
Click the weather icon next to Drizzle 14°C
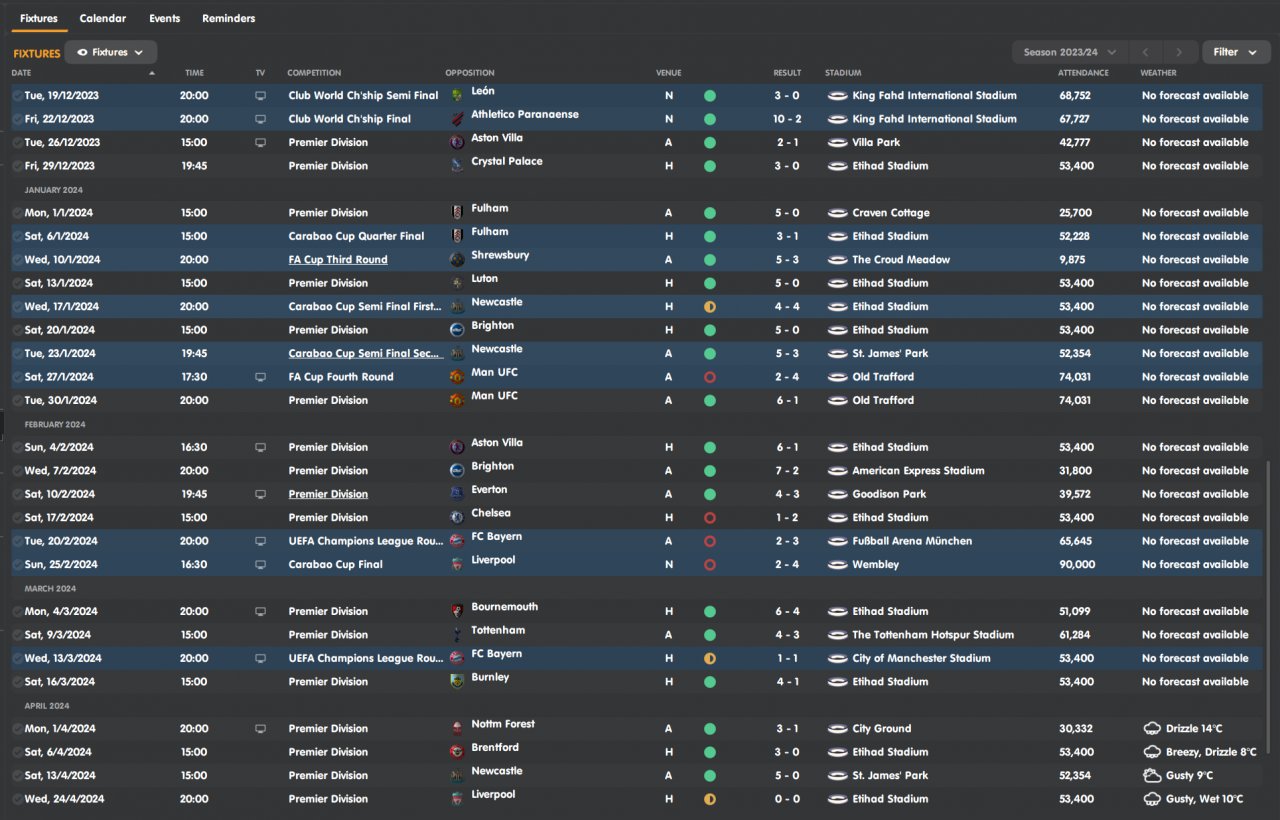(x=1152, y=729)
